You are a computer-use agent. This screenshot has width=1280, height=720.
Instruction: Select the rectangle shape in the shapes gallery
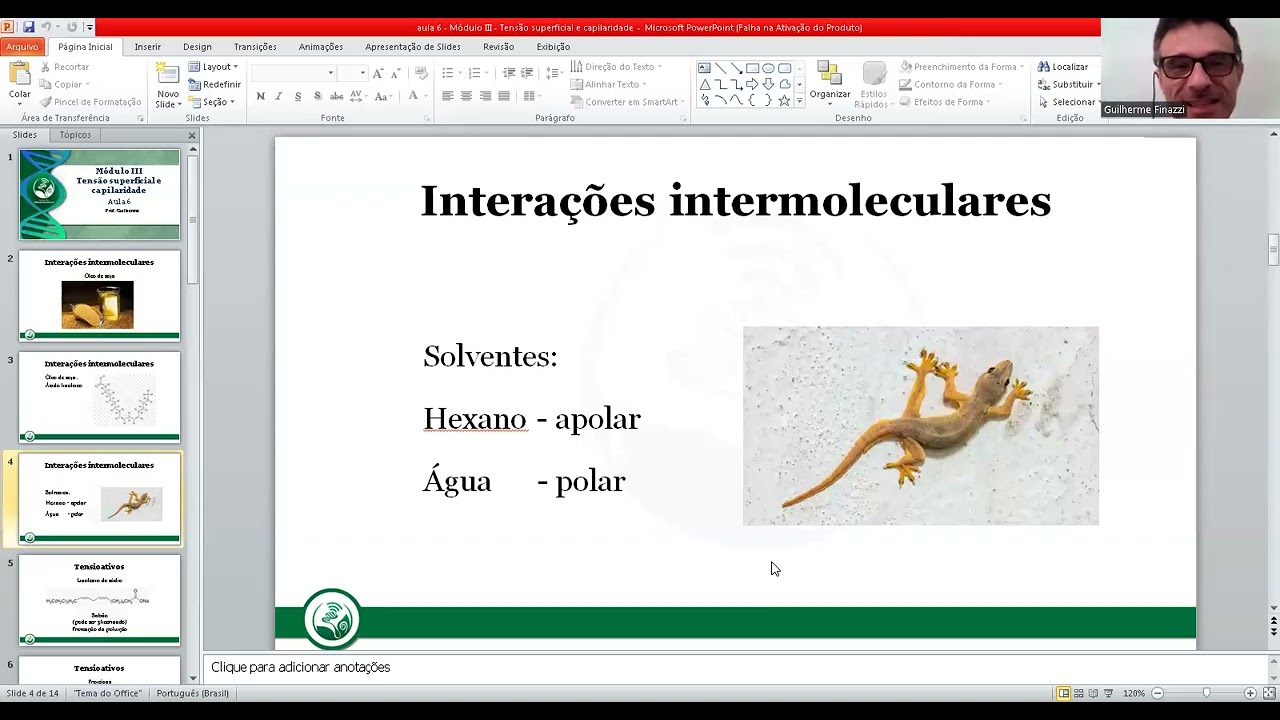point(752,68)
